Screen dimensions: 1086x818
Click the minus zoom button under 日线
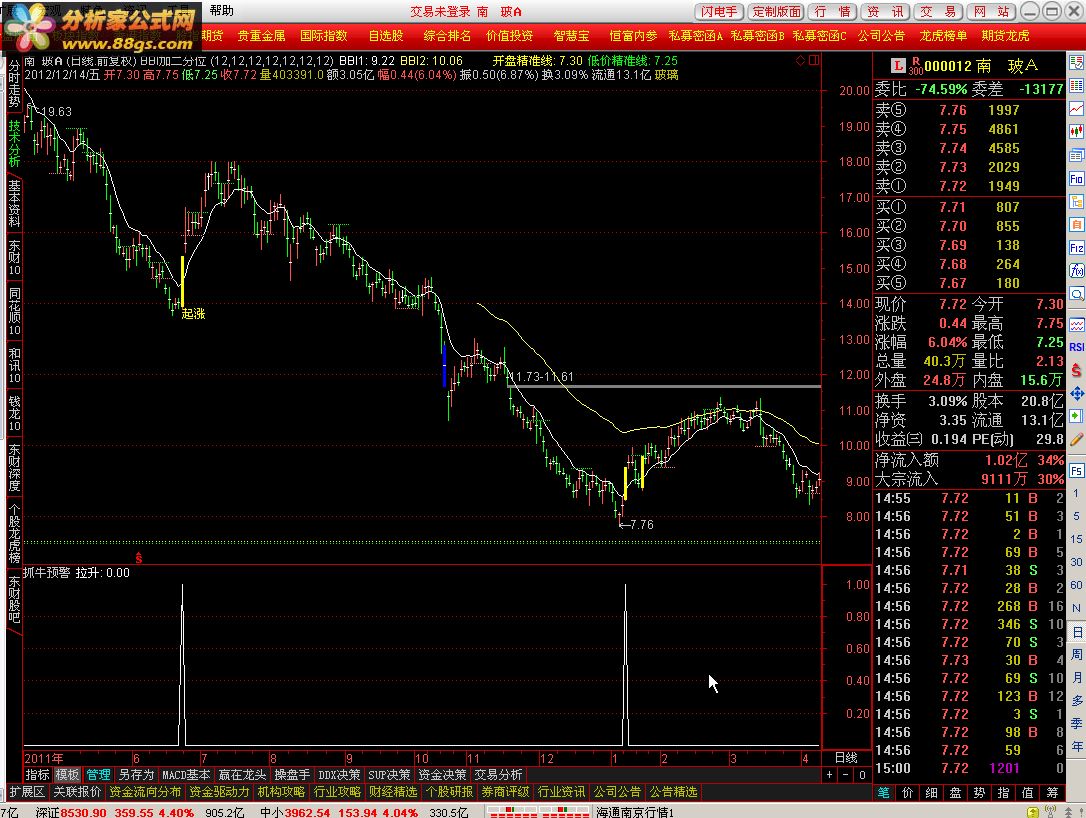[x=846, y=774]
